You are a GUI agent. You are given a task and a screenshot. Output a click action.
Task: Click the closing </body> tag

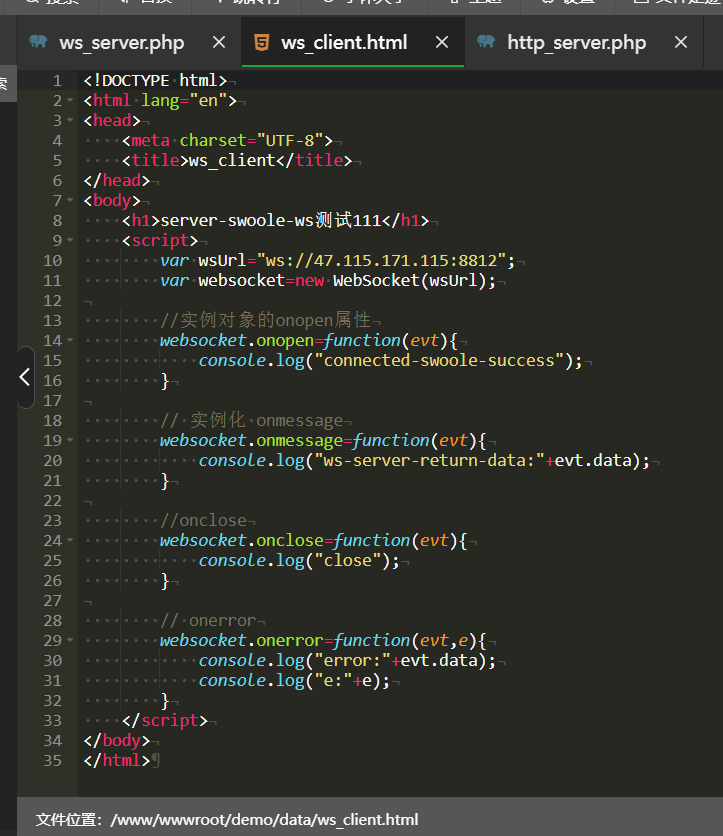(117, 740)
